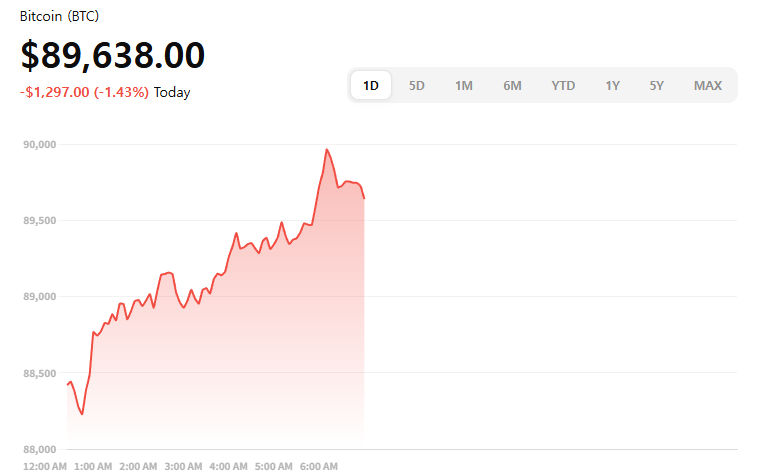Click the Bitcoin (BTC) title
Screen dimensions: 759x473
pos(59,17)
